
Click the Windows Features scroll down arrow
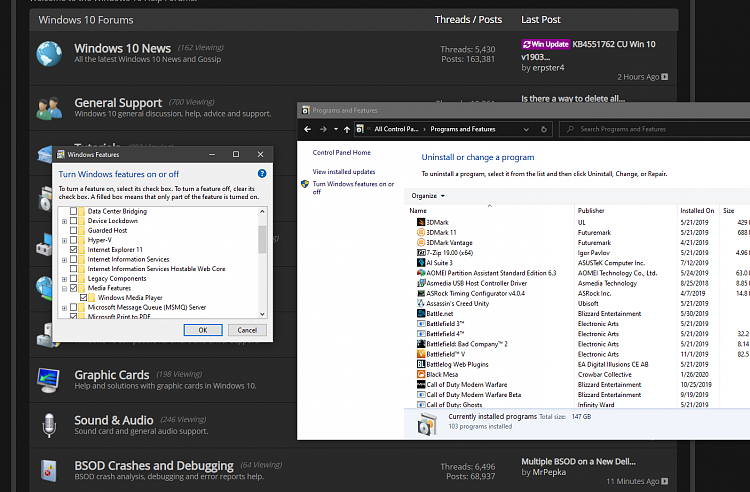262,314
